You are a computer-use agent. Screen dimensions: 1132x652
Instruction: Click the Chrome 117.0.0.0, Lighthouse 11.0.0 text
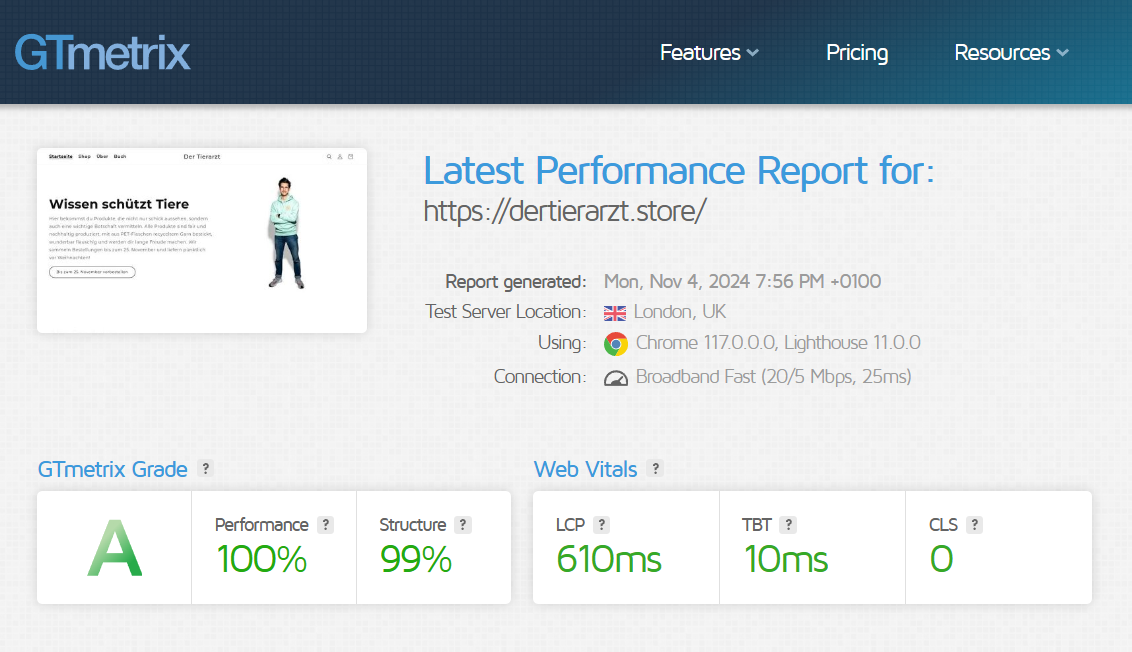(x=778, y=343)
